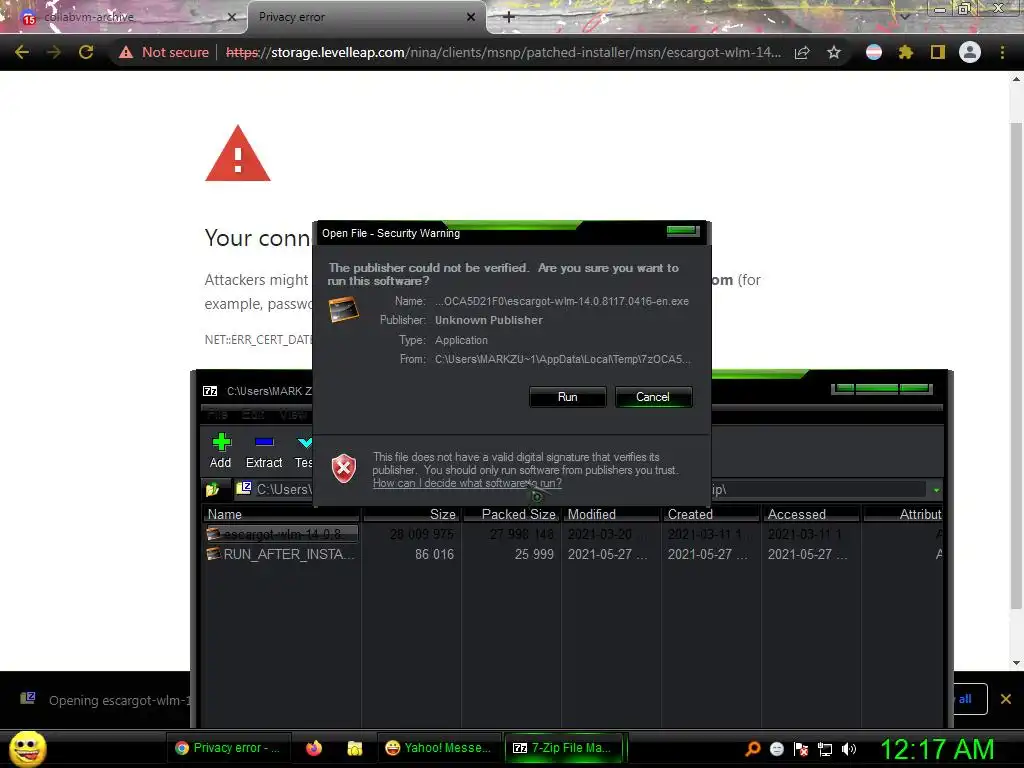Click the search magnifier tray icon
This screenshot has width=1024, height=768.
click(753, 748)
